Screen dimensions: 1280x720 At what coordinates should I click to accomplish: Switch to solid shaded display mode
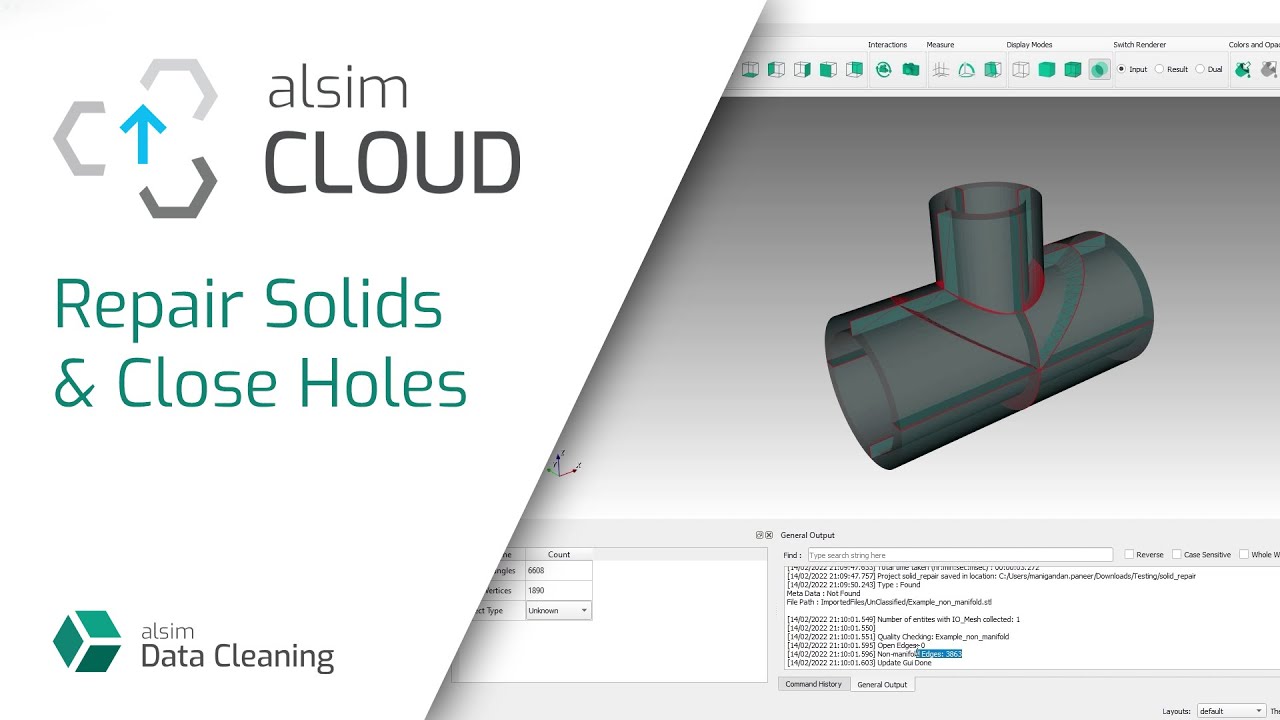(x=1047, y=69)
